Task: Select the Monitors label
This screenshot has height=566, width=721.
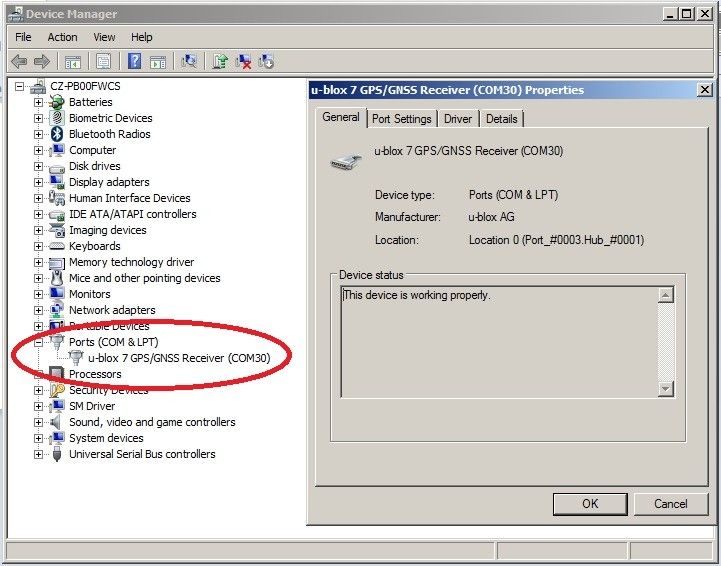Action: [x=90, y=294]
